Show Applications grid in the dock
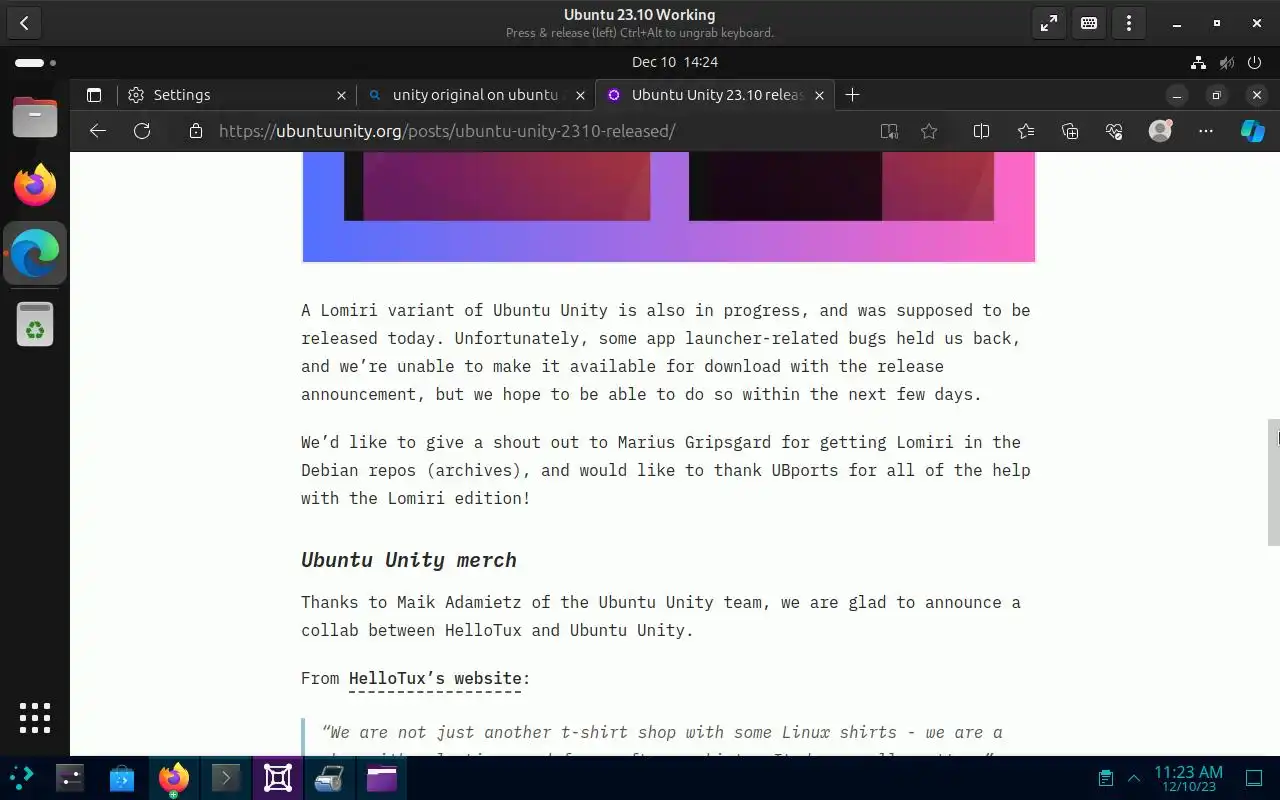 [x=35, y=718]
